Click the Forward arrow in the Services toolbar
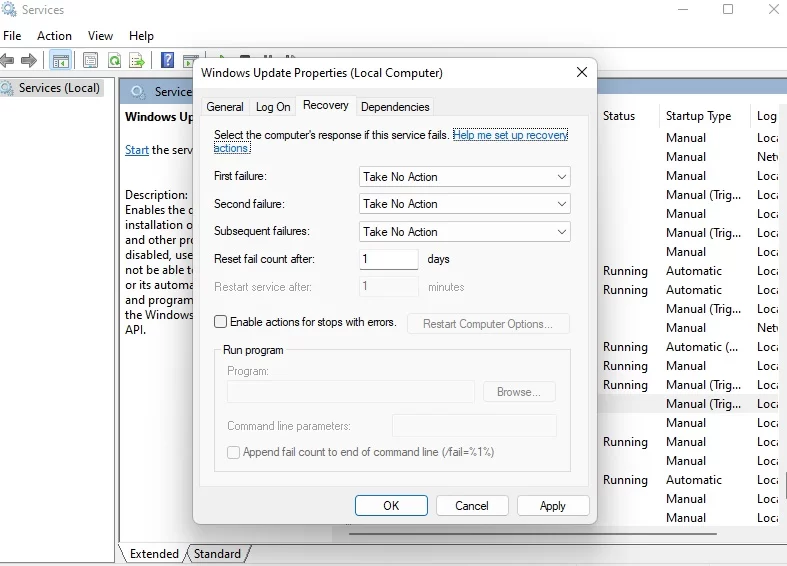This screenshot has width=787, height=566. coord(29,61)
